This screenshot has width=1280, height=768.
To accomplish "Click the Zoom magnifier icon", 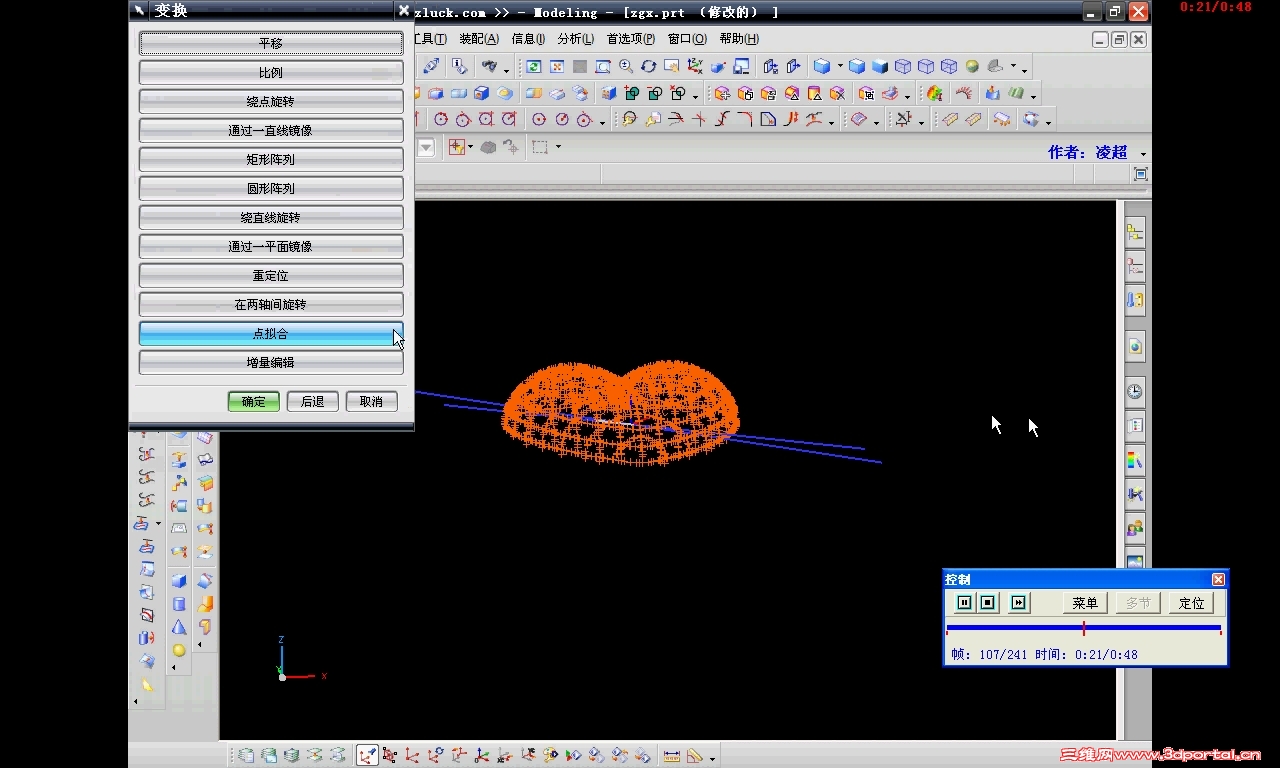I will pos(626,67).
